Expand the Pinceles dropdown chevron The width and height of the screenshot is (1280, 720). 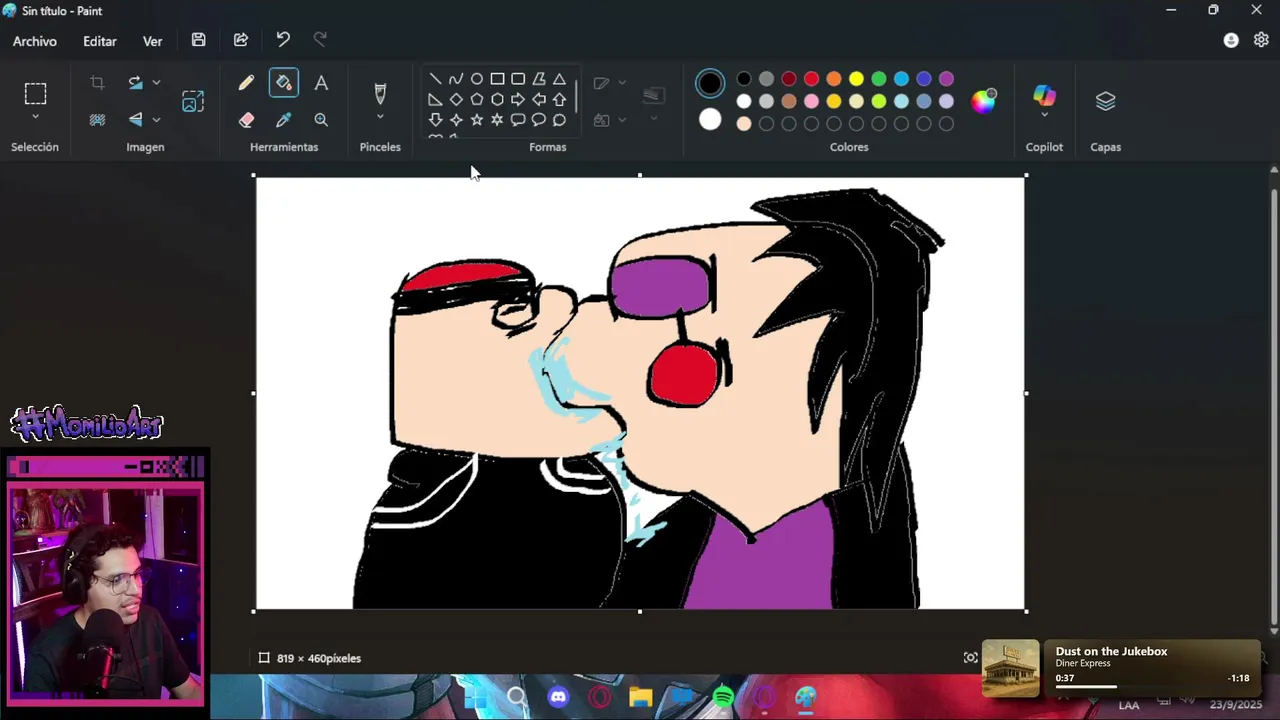(380, 117)
